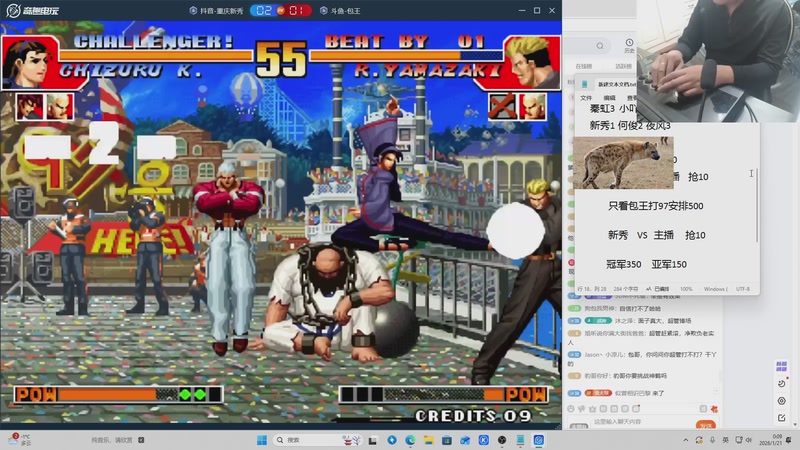
Task: Click the hyena image overlay
Action: [x=623, y=163]
